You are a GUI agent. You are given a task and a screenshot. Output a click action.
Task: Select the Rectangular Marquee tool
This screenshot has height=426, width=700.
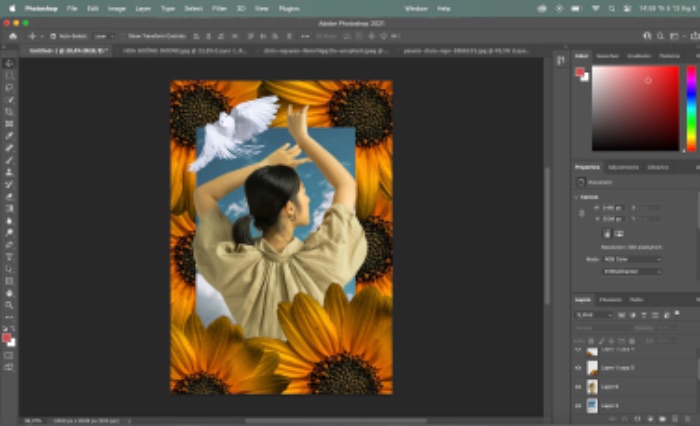[9, 75]
